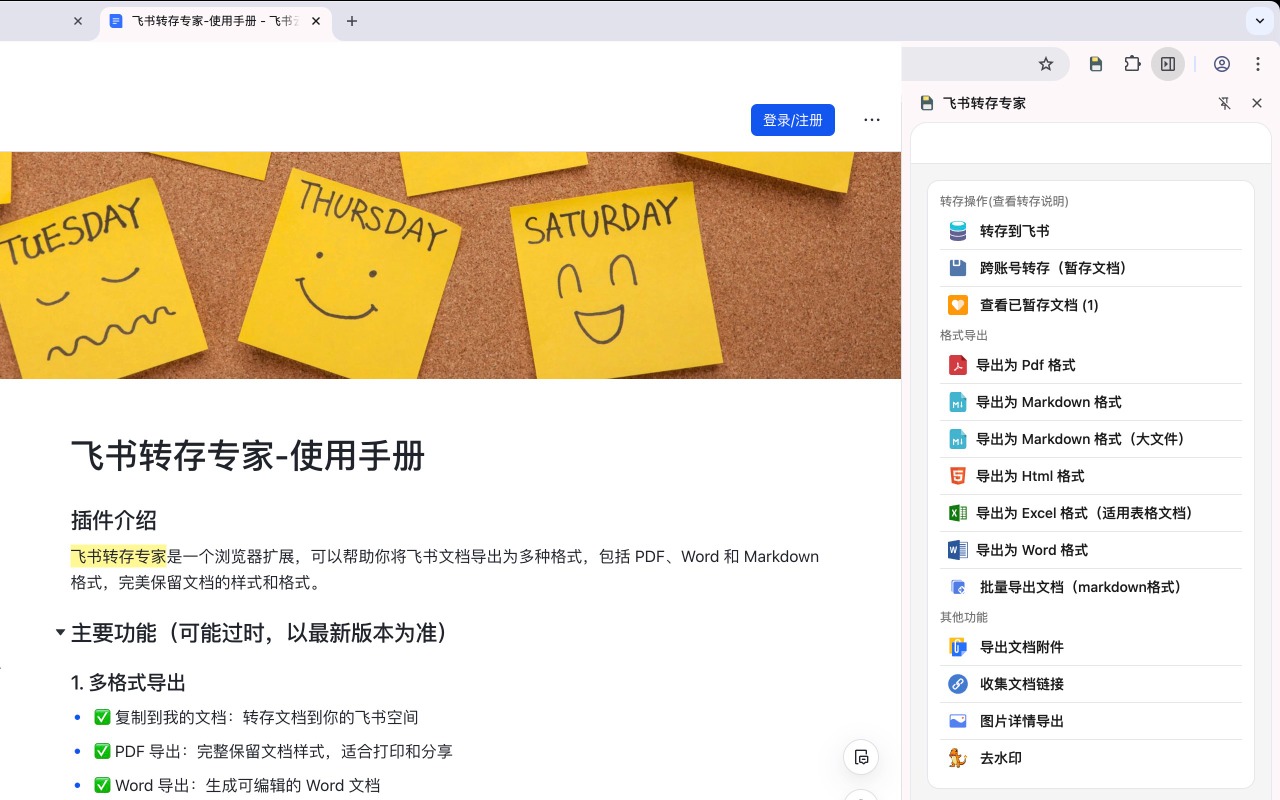
Task: Select 导出为 Word 格式 export option
Action: coord(1031,550)
